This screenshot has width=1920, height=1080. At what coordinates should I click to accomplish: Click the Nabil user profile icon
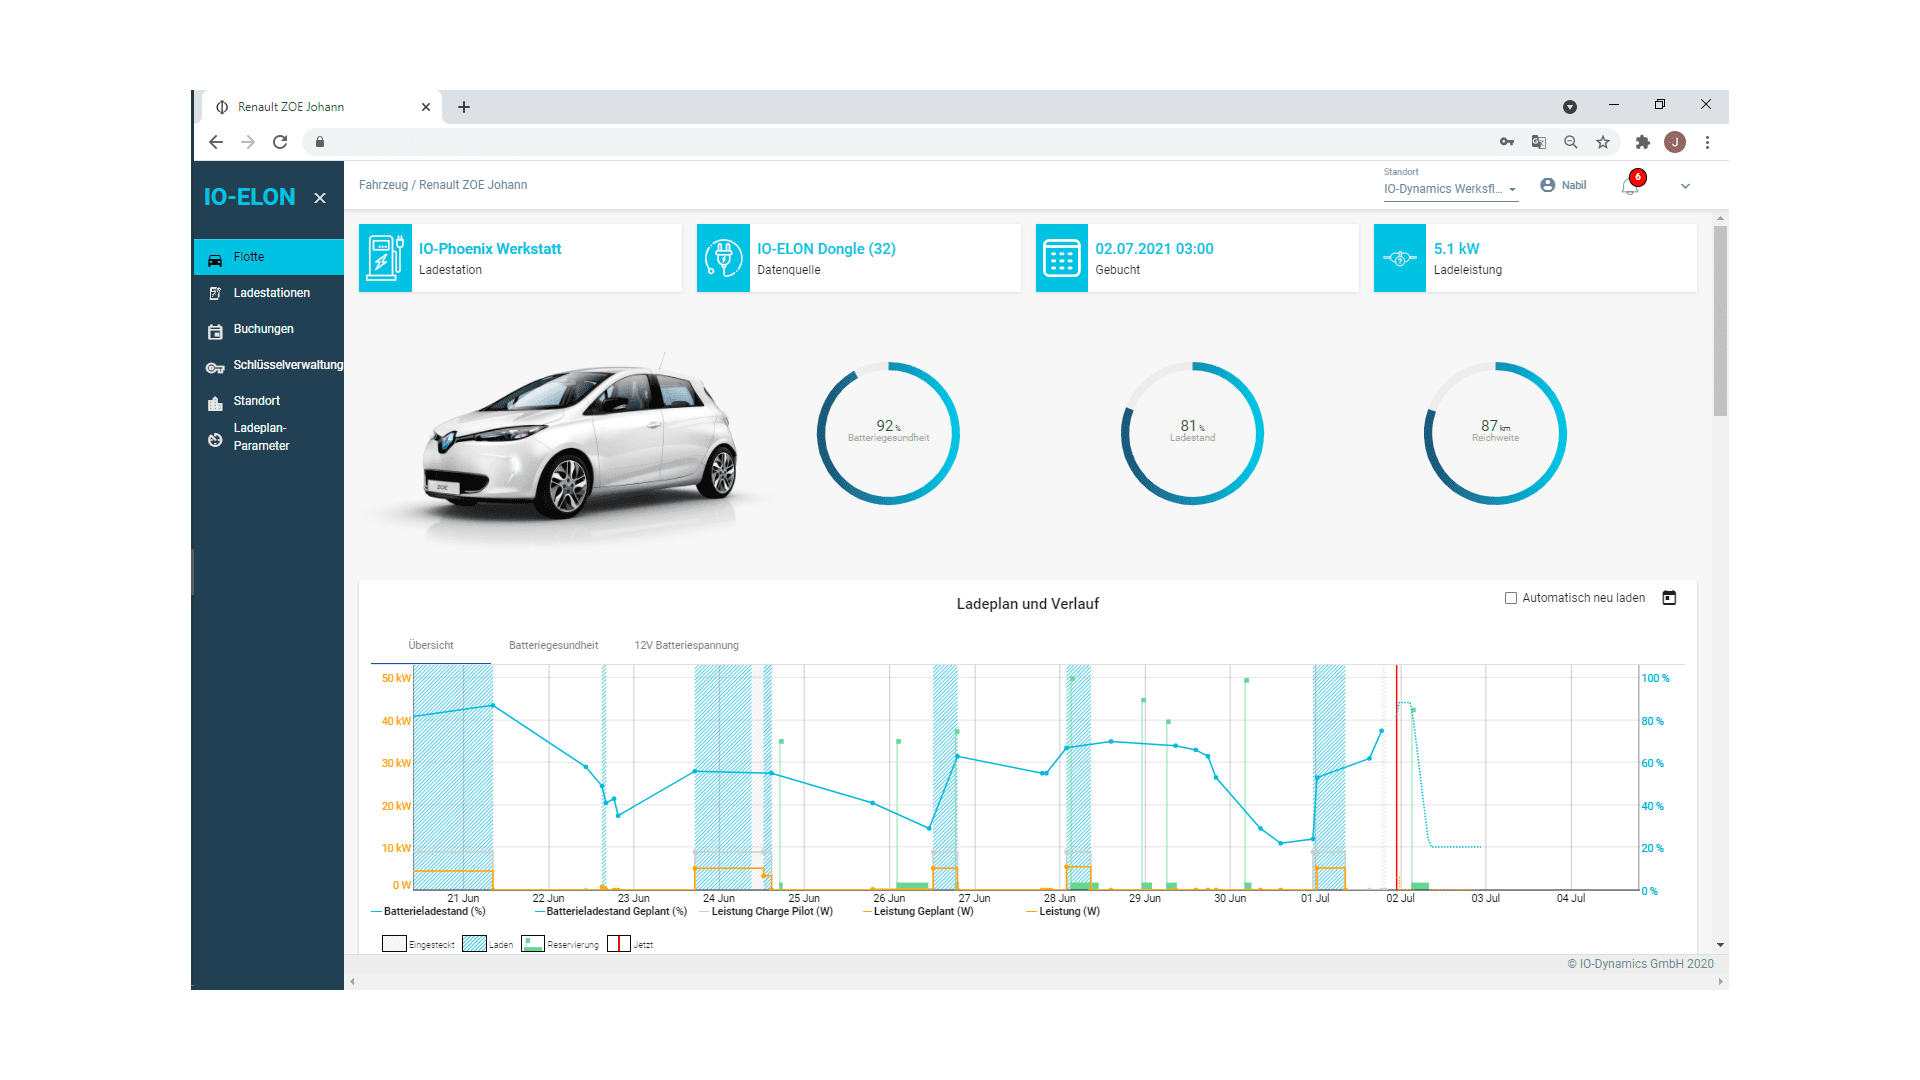[1548, 185]
